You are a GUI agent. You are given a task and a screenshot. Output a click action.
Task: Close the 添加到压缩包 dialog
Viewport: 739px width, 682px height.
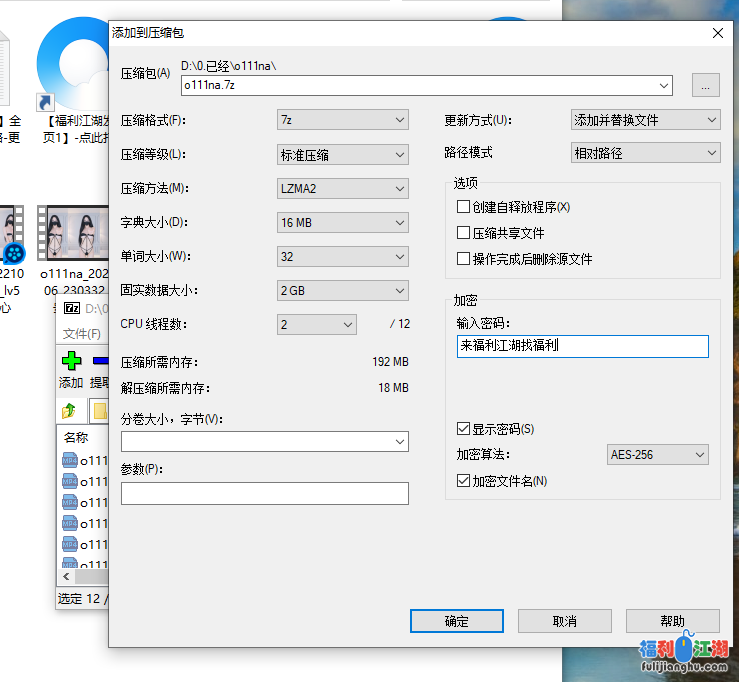coord(717,33)
